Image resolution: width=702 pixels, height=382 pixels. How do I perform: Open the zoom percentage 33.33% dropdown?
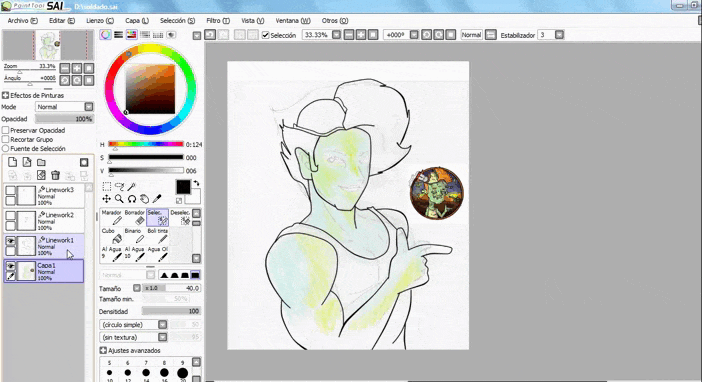336,34
